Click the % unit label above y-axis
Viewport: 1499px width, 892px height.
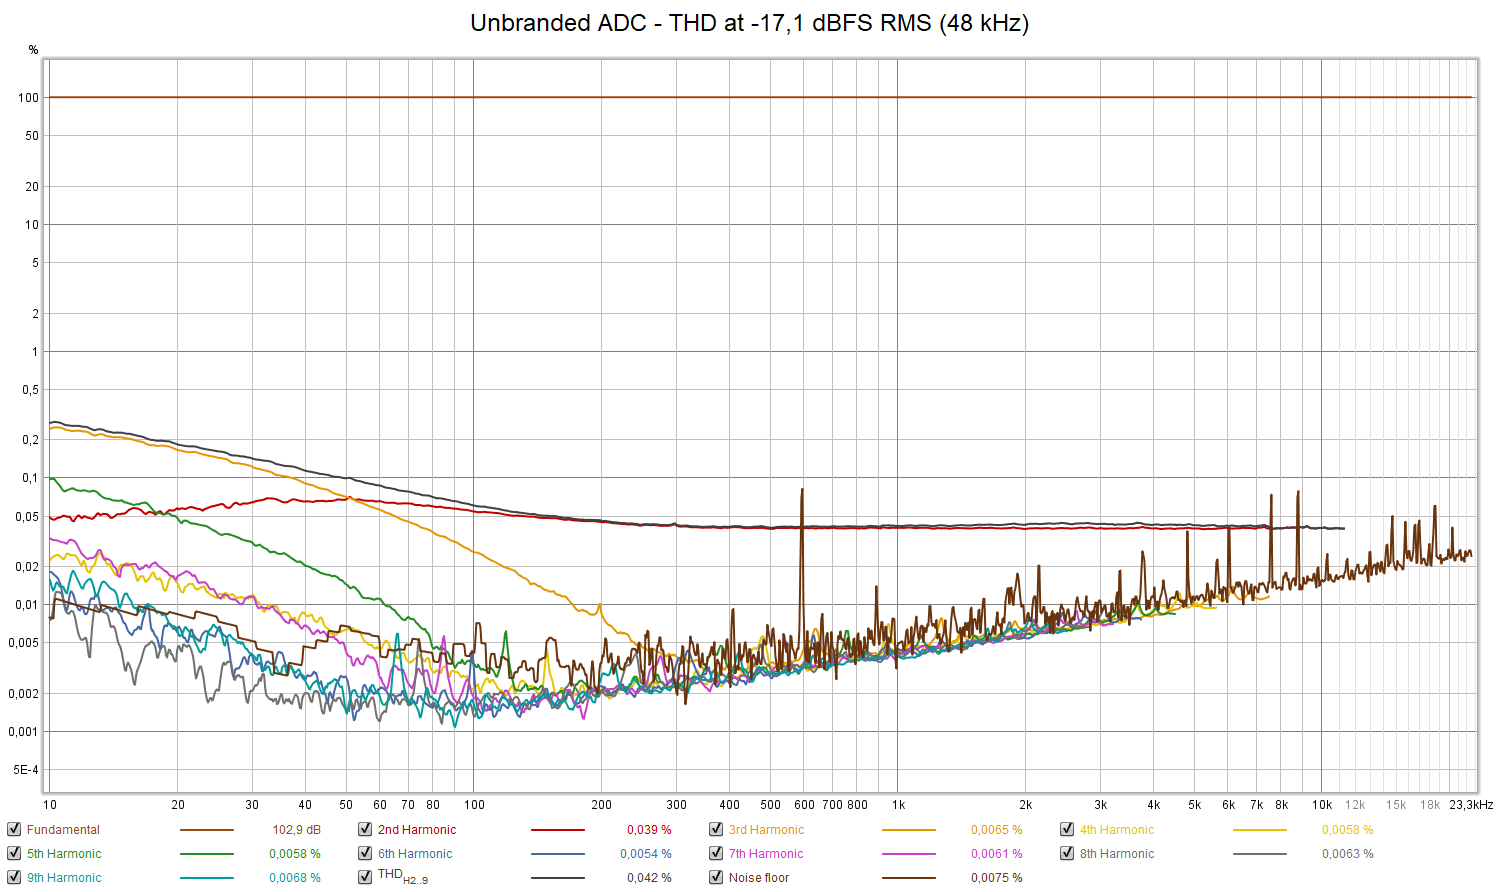tap(33, 50)
